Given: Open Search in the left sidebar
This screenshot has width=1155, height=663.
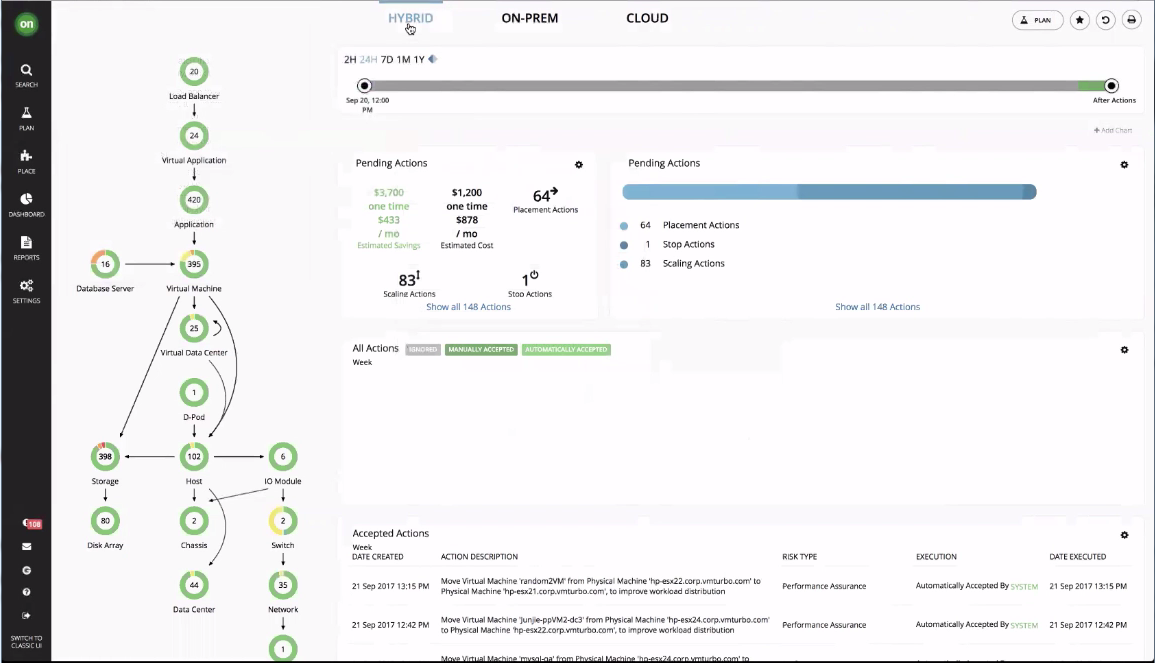Looking at the screenshot, I should click(26, 74).
